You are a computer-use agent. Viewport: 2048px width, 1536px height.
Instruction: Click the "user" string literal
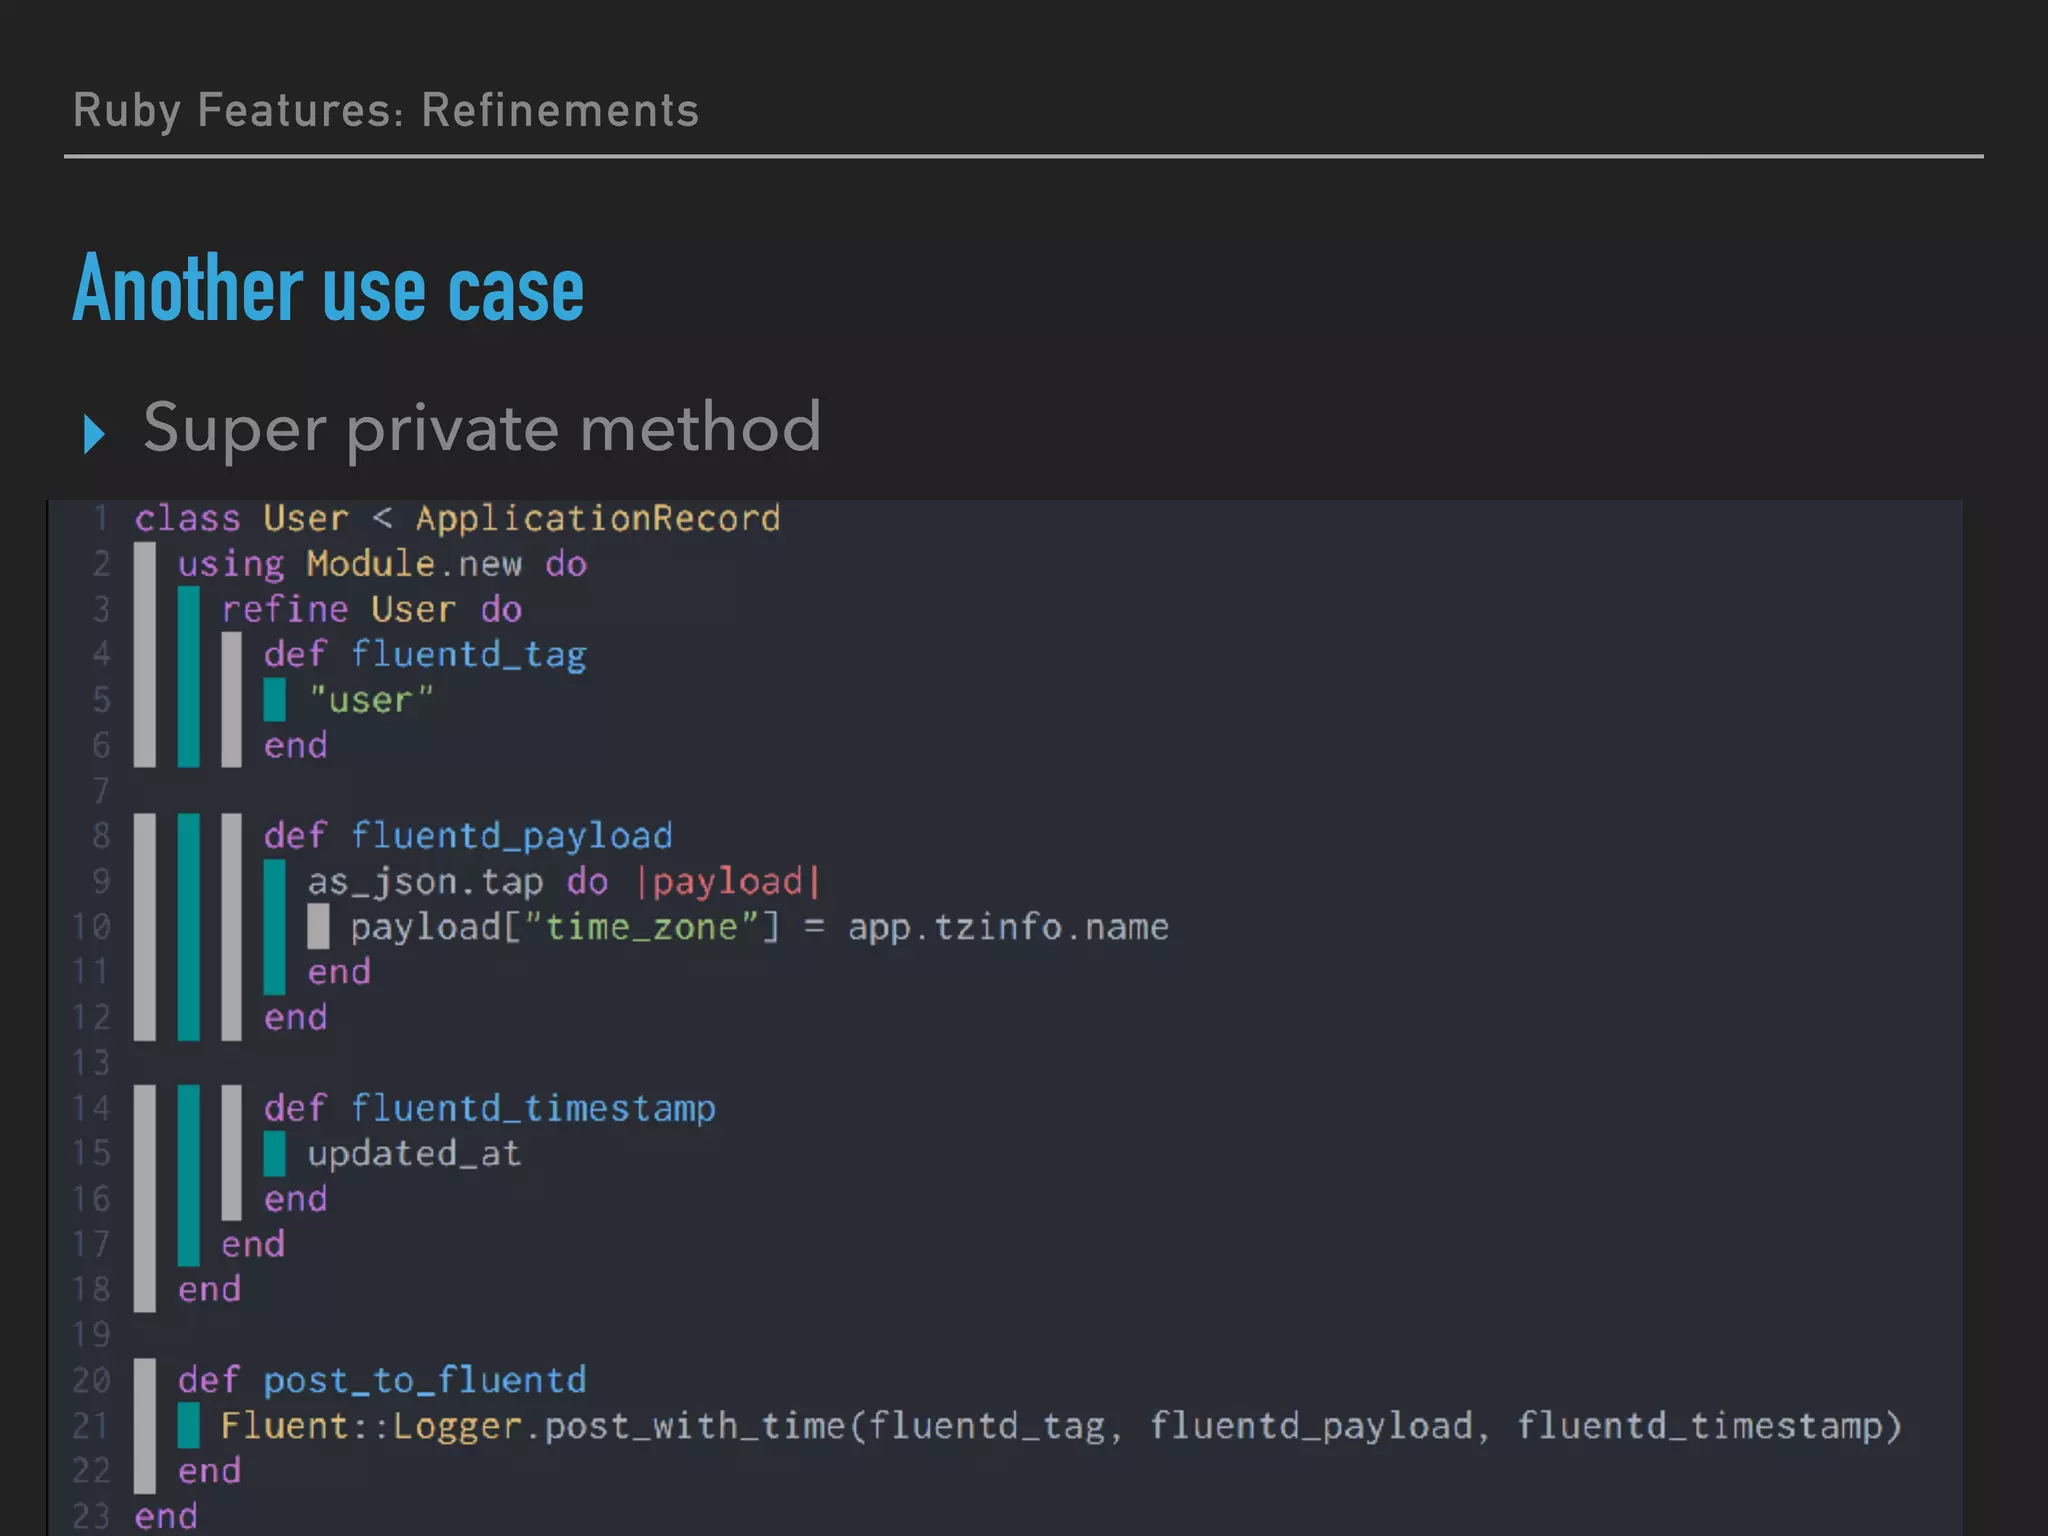370,700
